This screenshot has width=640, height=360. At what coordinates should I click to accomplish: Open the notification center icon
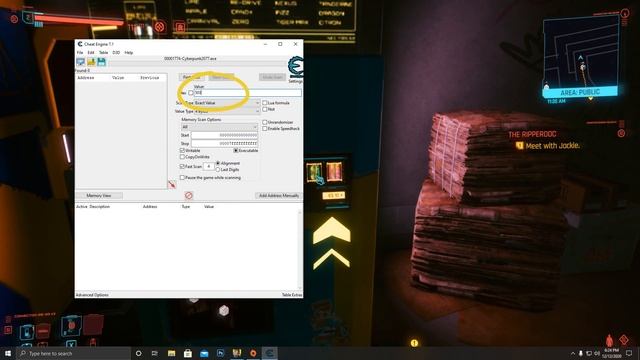tap(629, 353)
